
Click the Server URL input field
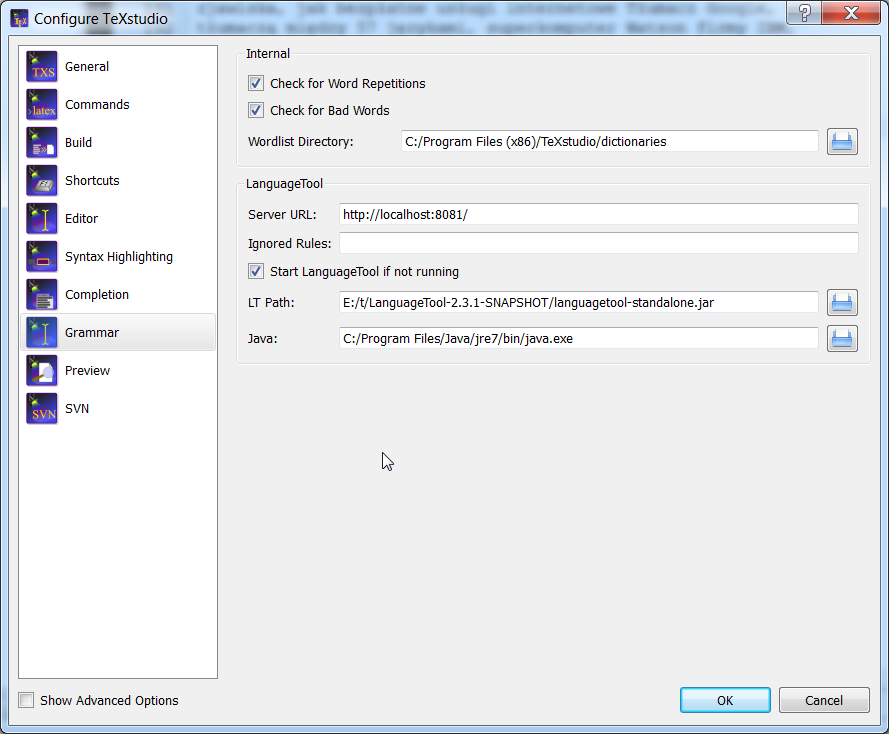(x=598, y=214)
